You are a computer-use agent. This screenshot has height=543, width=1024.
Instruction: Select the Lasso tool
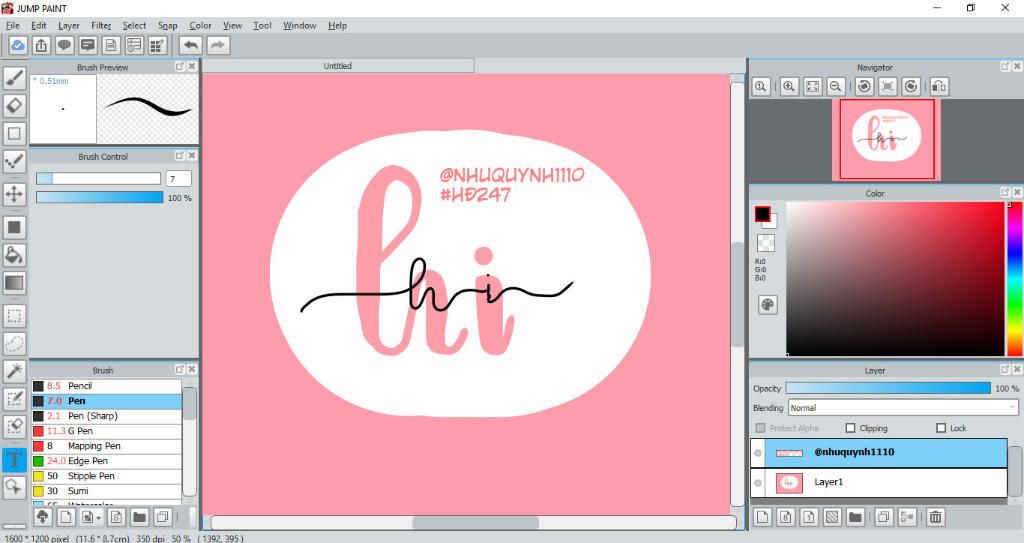[x=14, y=344]
